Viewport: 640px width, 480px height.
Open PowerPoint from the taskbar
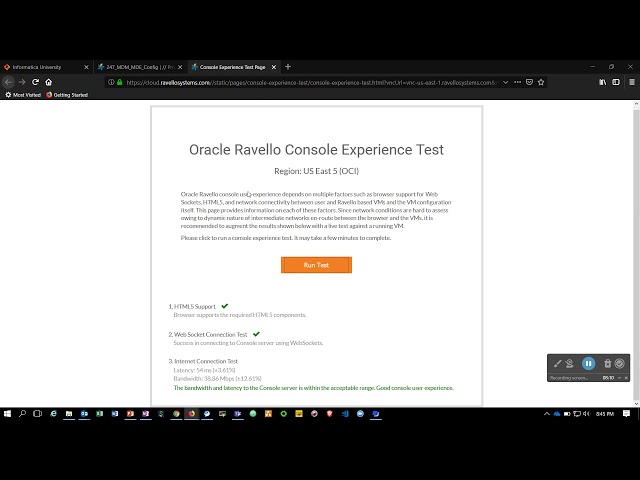click(x=130, y=413)
